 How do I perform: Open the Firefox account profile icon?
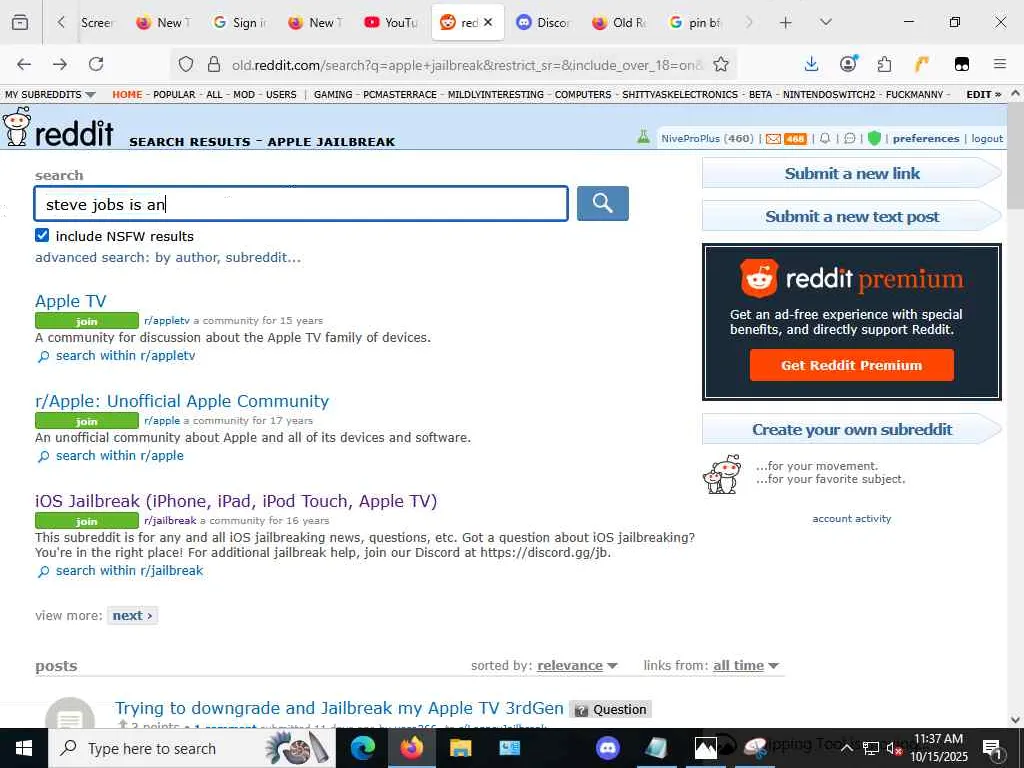point(848,63)
